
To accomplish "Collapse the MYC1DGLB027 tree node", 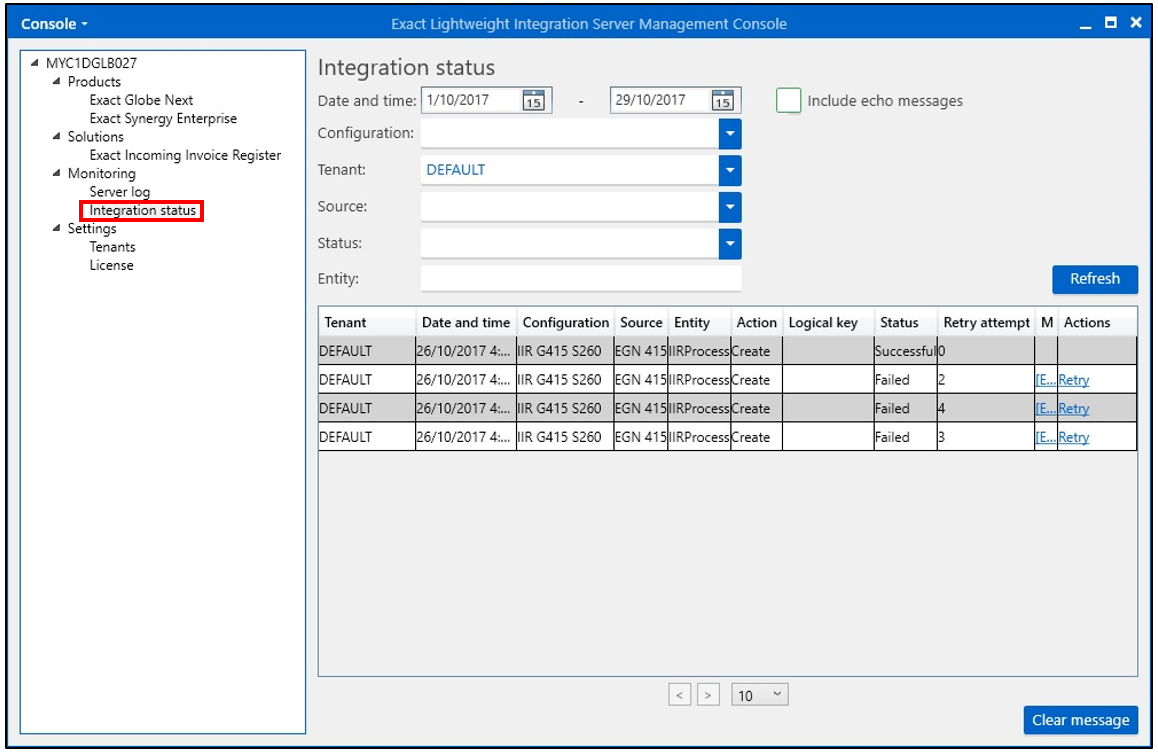I will [x=35, y=63].
